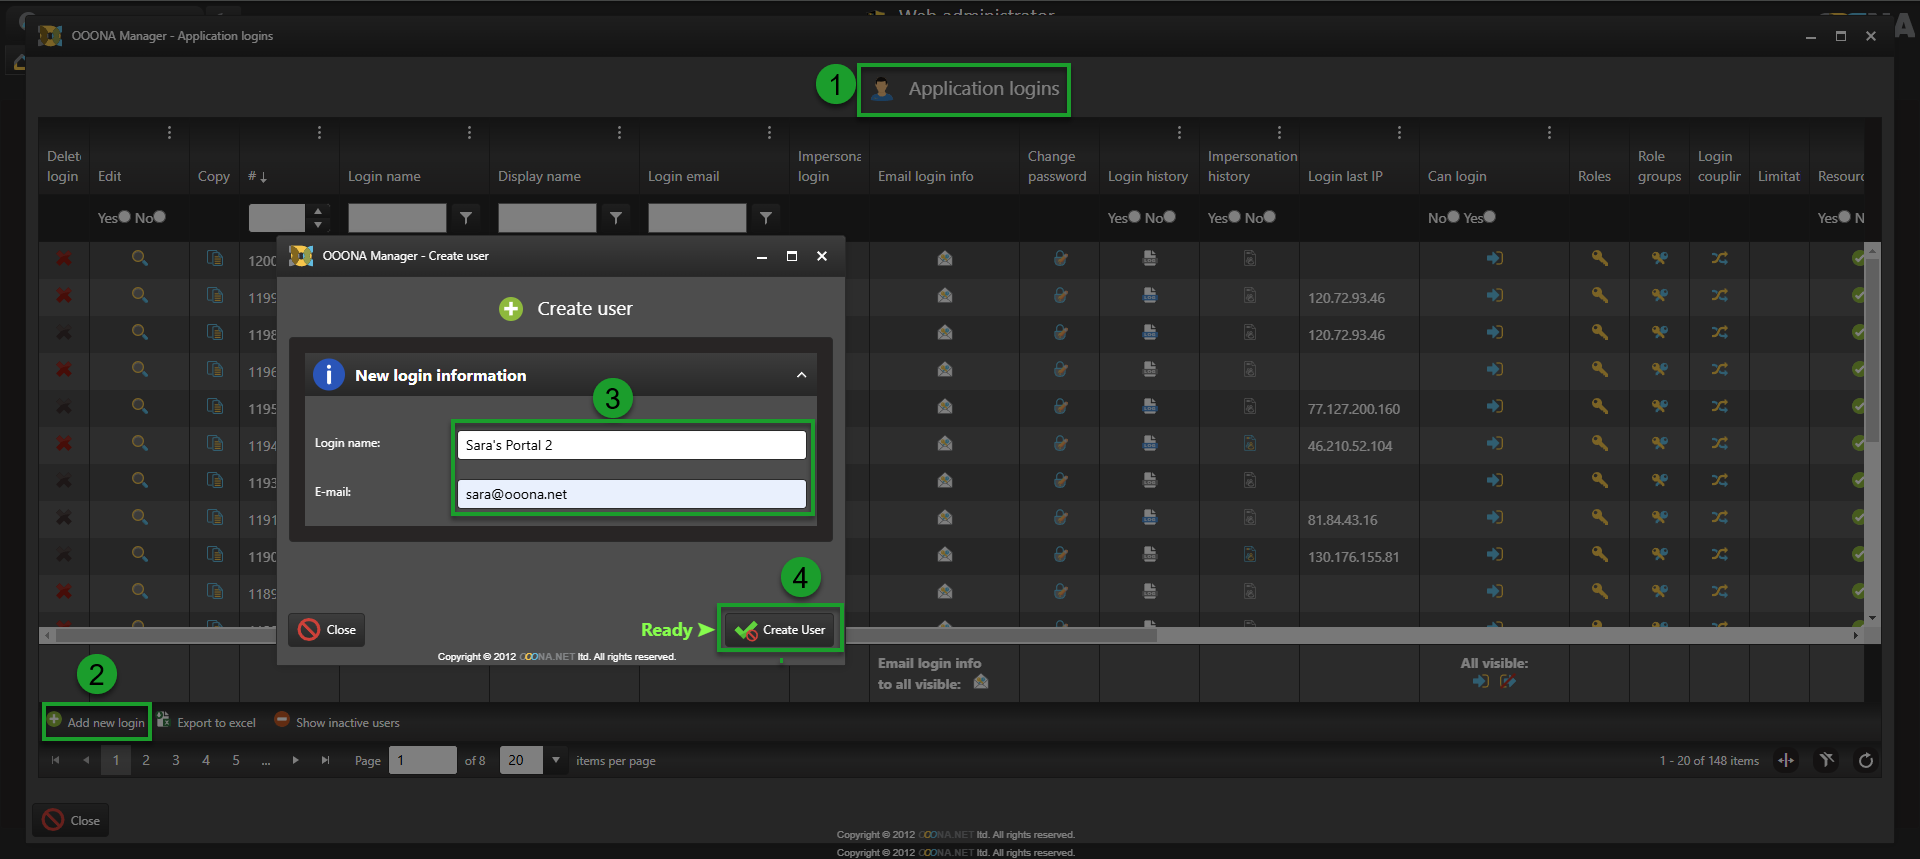Collapse the New login information section
The height and width of the screenshot is (859, 1920).
(801, 375)
